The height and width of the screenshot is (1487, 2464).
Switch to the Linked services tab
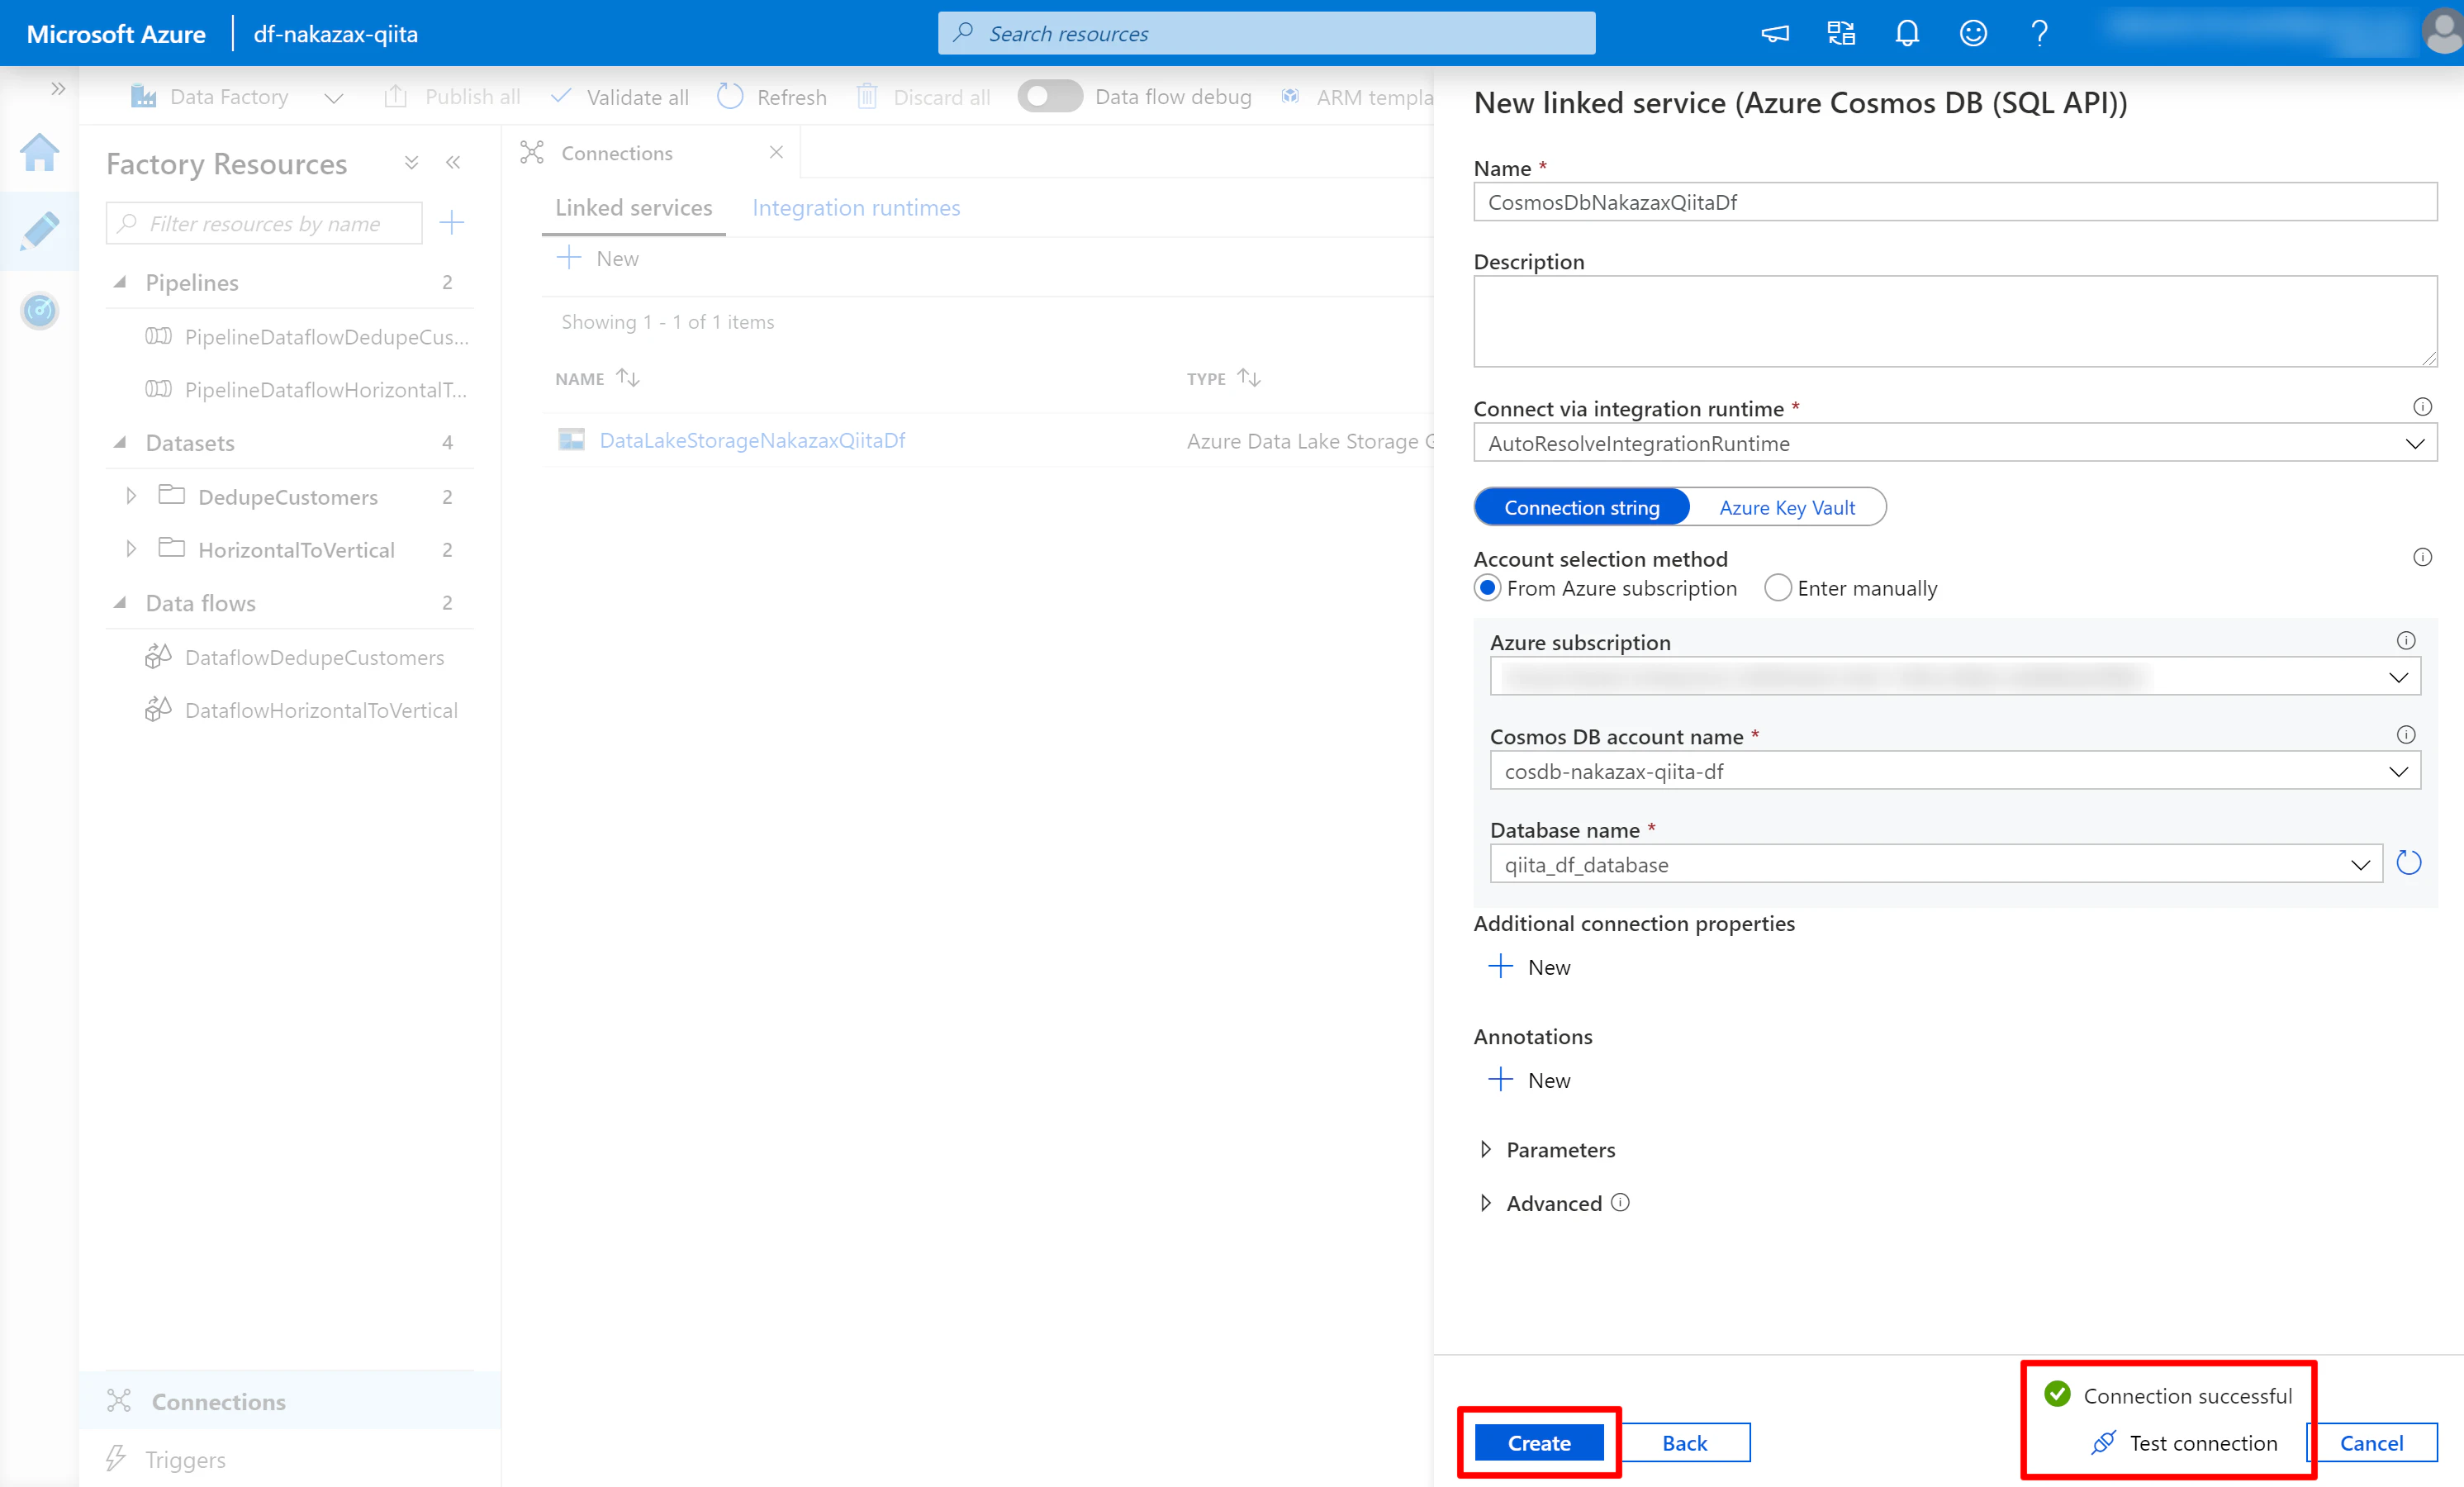pos(633,208)
